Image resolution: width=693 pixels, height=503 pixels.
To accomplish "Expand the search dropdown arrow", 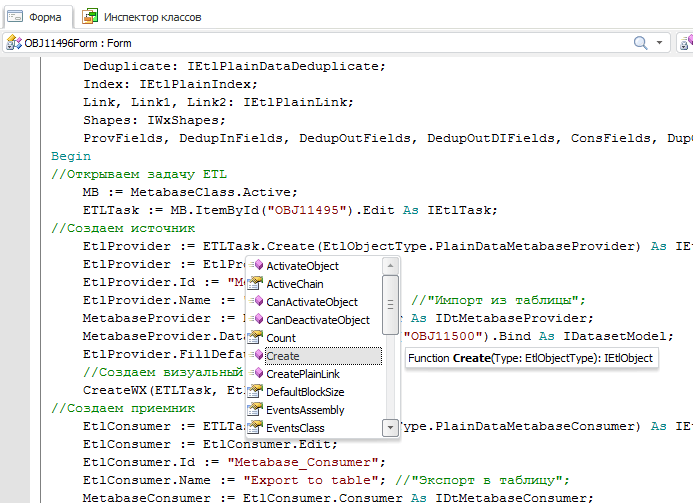I will tap(661, 43).
